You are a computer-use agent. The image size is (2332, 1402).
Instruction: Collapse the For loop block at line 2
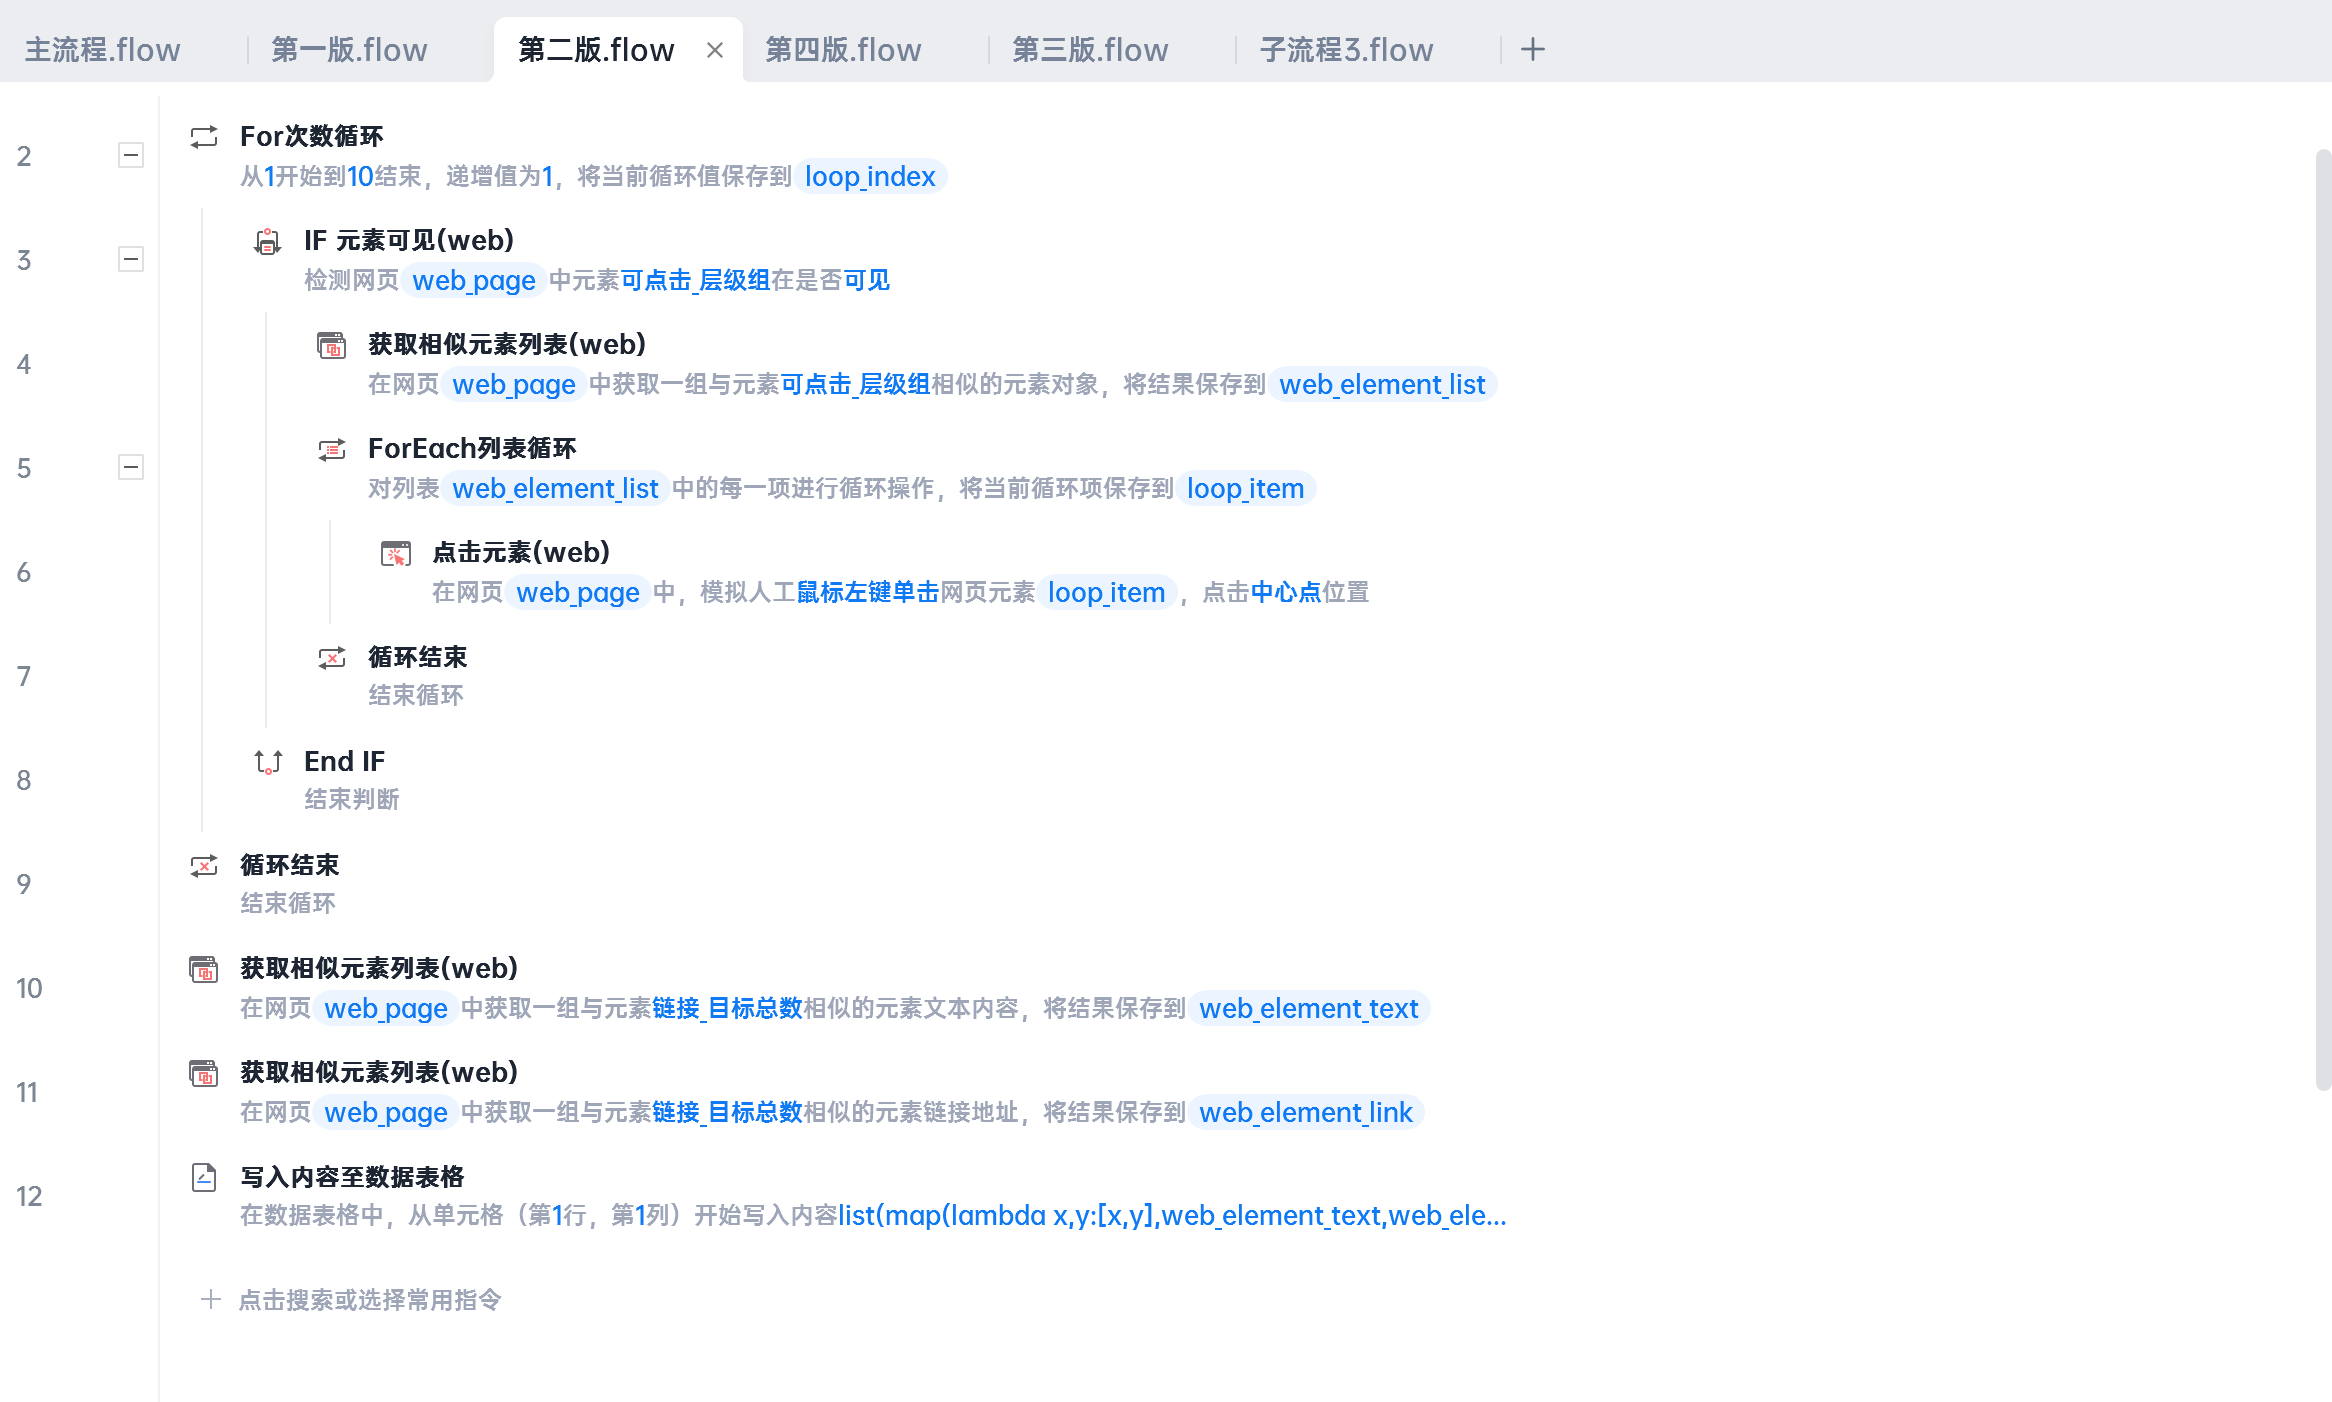pyautogui.click(x=131, y=155)
